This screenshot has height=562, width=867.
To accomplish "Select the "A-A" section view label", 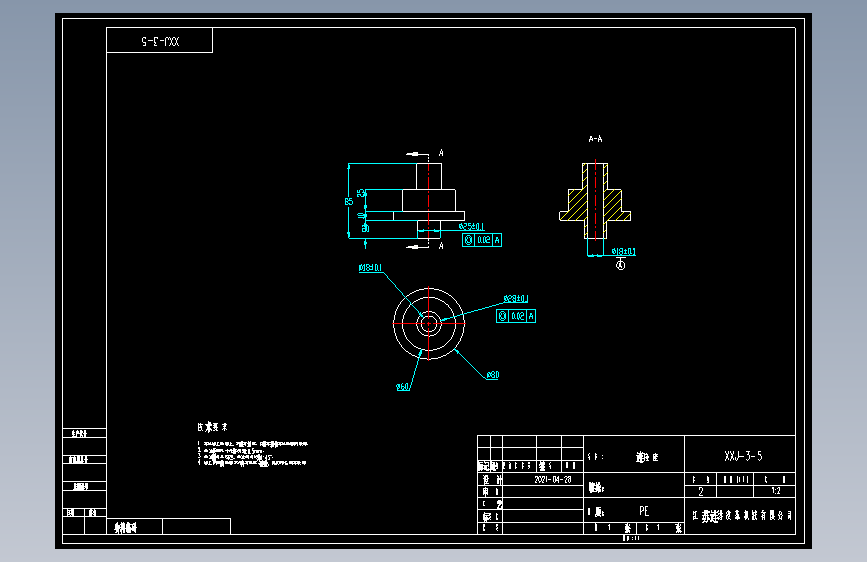I will [595, 139].
